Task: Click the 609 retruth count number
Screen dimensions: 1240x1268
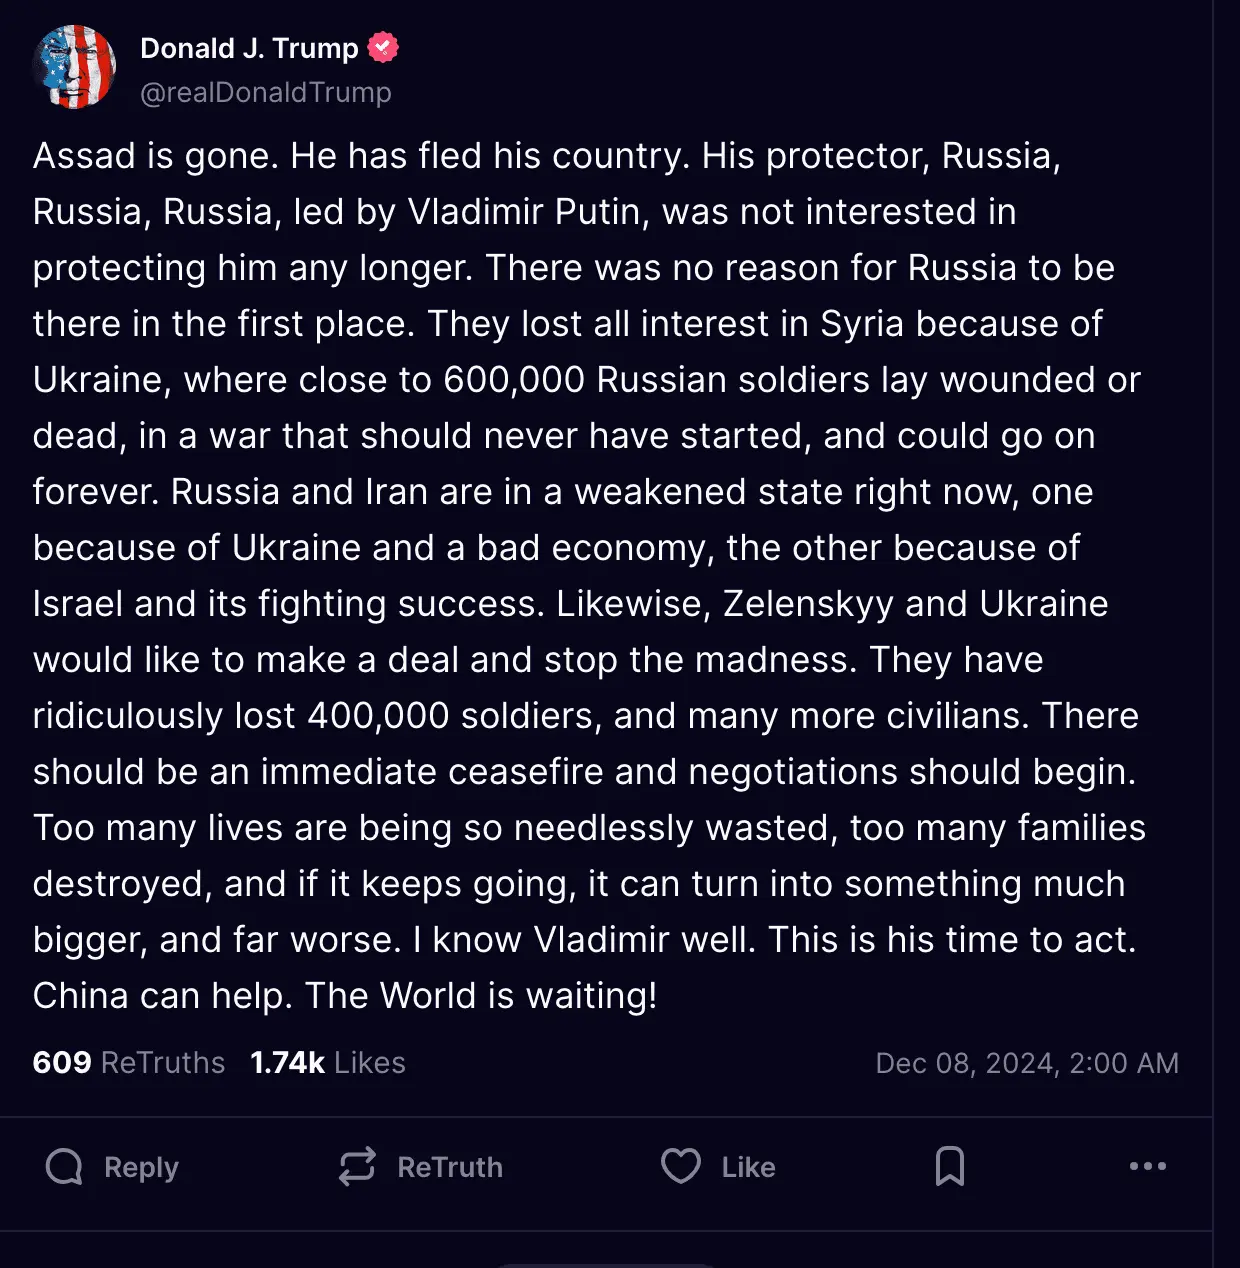Action: tap(62, 1062)
